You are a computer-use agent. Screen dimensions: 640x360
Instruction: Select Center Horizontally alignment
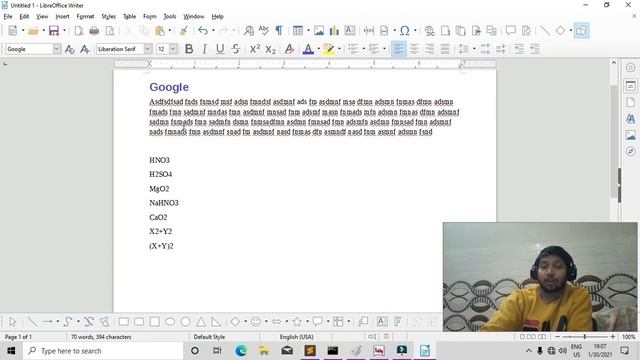pos(414,49)
